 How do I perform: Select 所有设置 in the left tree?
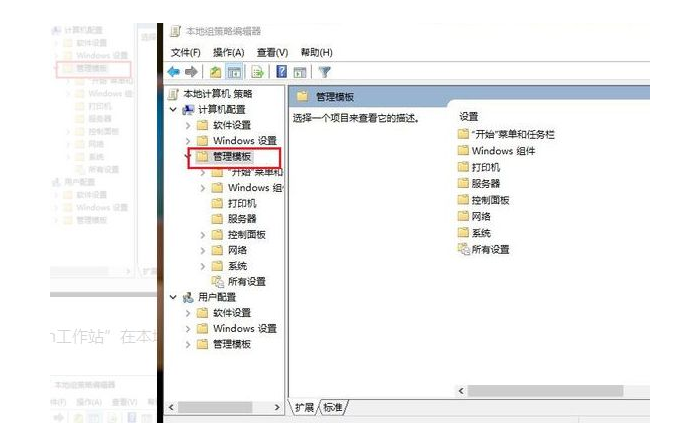246,281
